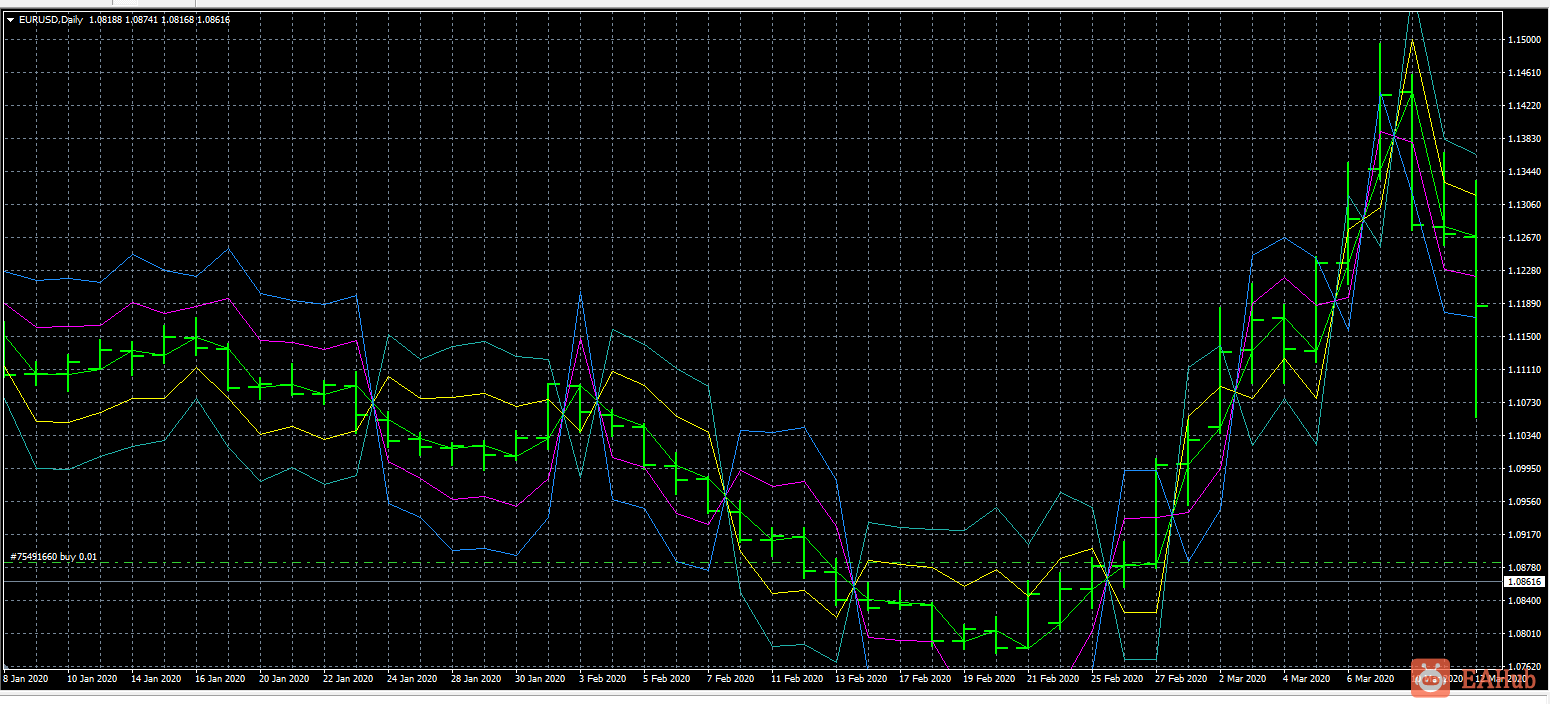Click the 3 Feb 2020 date label
This screenshot has width=1550, height=704.
click(602, 678)
